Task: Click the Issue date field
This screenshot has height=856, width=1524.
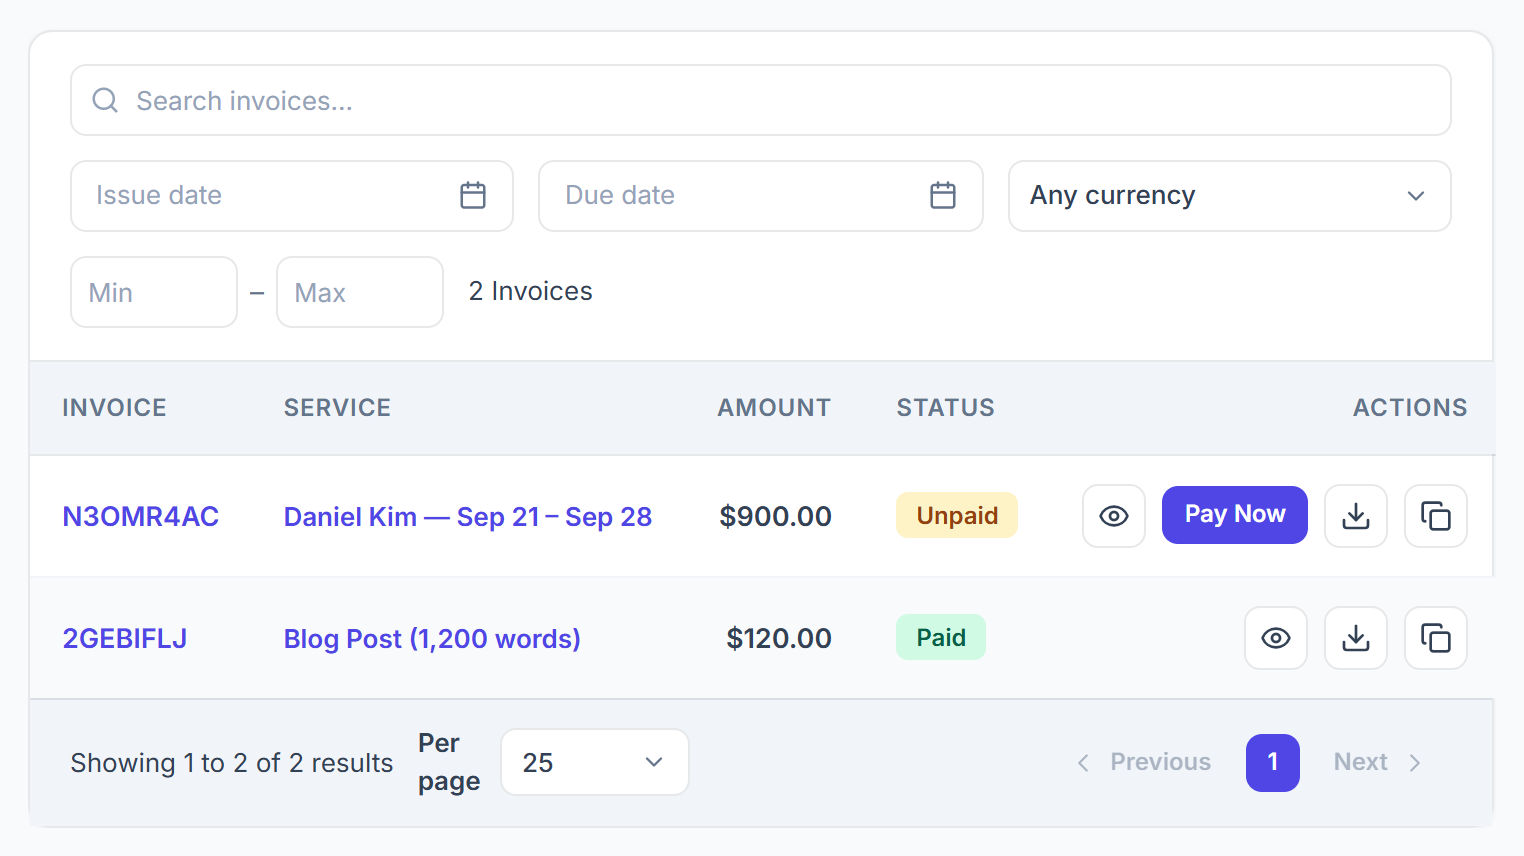Action: coord(292,196)
